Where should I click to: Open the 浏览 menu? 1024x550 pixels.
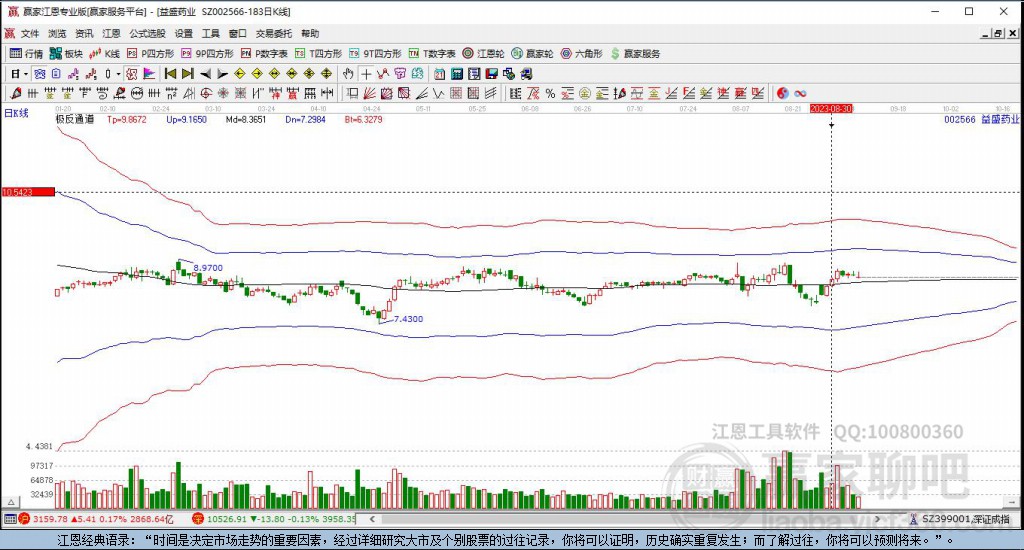(57, 33)
